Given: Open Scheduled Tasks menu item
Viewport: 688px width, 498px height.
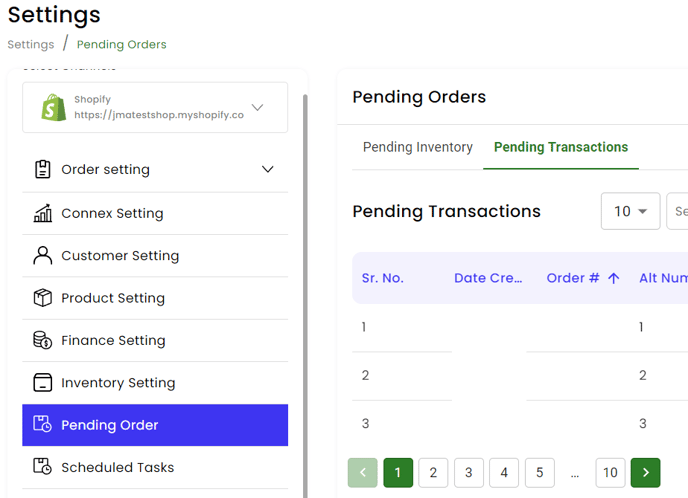Looking at the screenshot, I should coord(155,467).
